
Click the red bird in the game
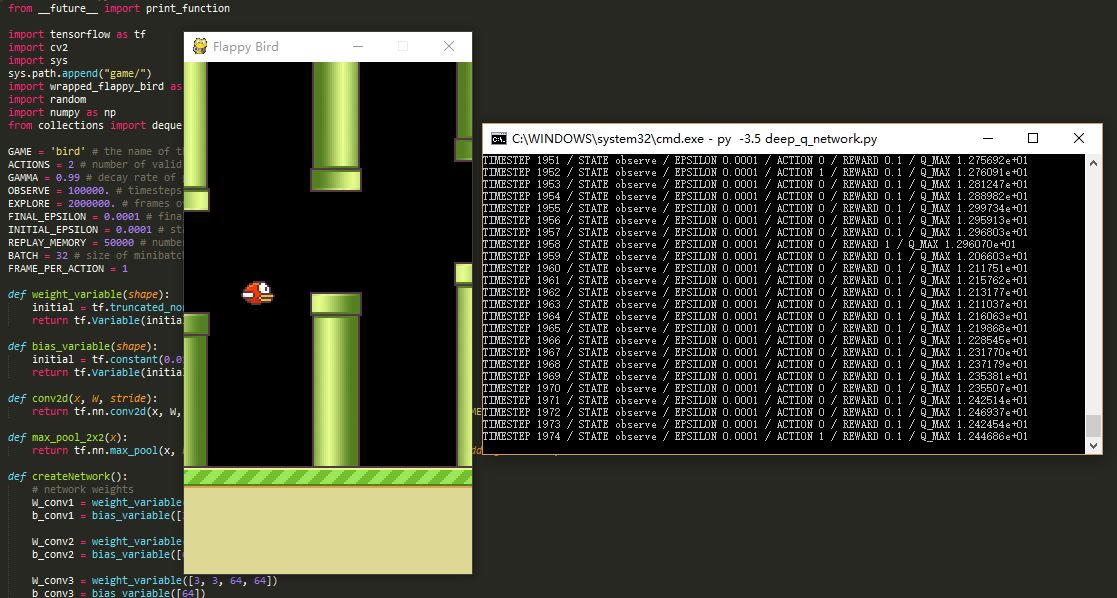[x=258, y=292]
